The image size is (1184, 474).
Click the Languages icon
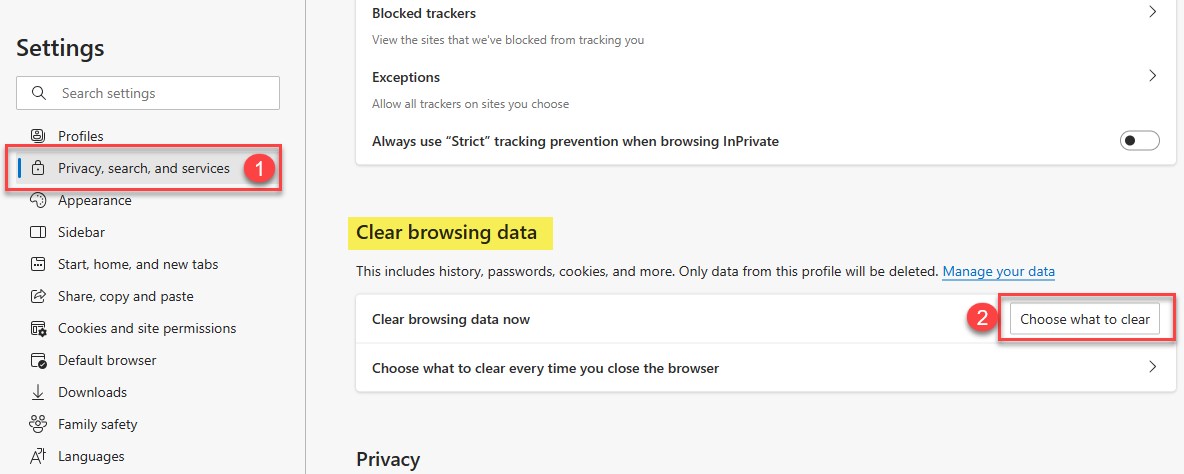[38, 456]
